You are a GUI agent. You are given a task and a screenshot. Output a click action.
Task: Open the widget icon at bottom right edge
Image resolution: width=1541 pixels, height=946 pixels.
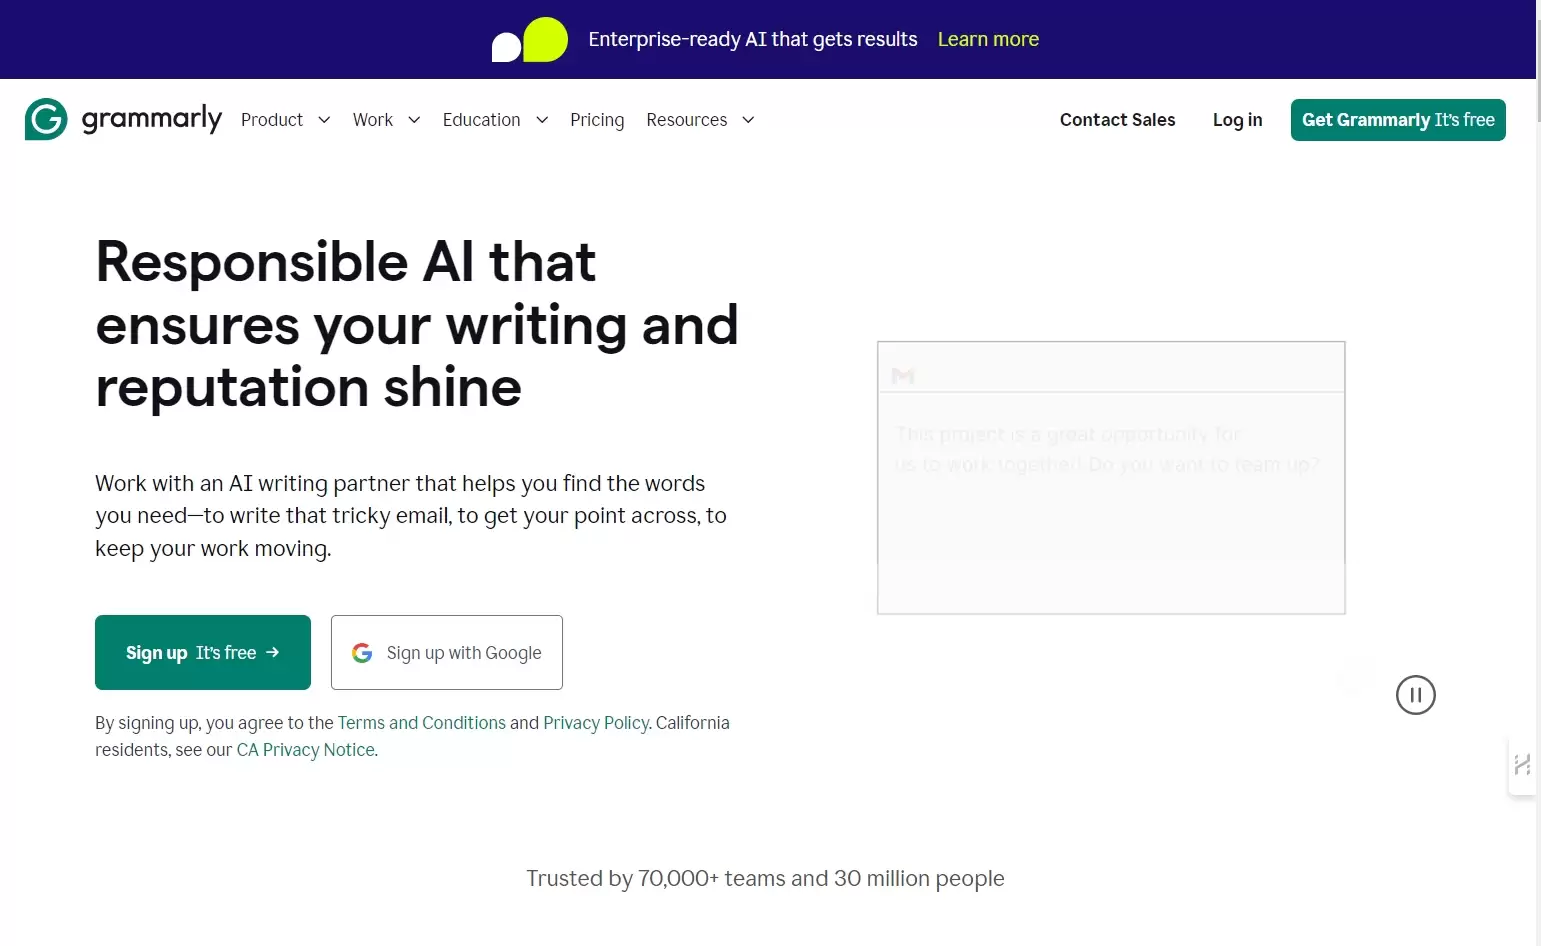[1522, 765]
